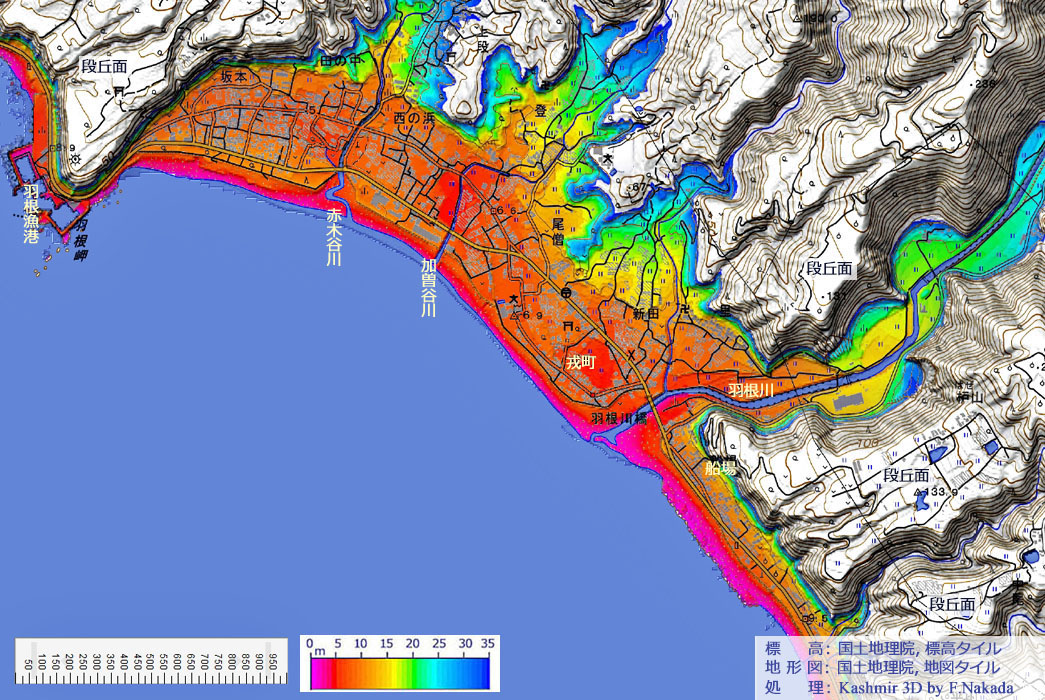This screenshot has width=1045, height=700.
Task: Click the 卍 temple symbol beside 新田
Action: point(684,309)
